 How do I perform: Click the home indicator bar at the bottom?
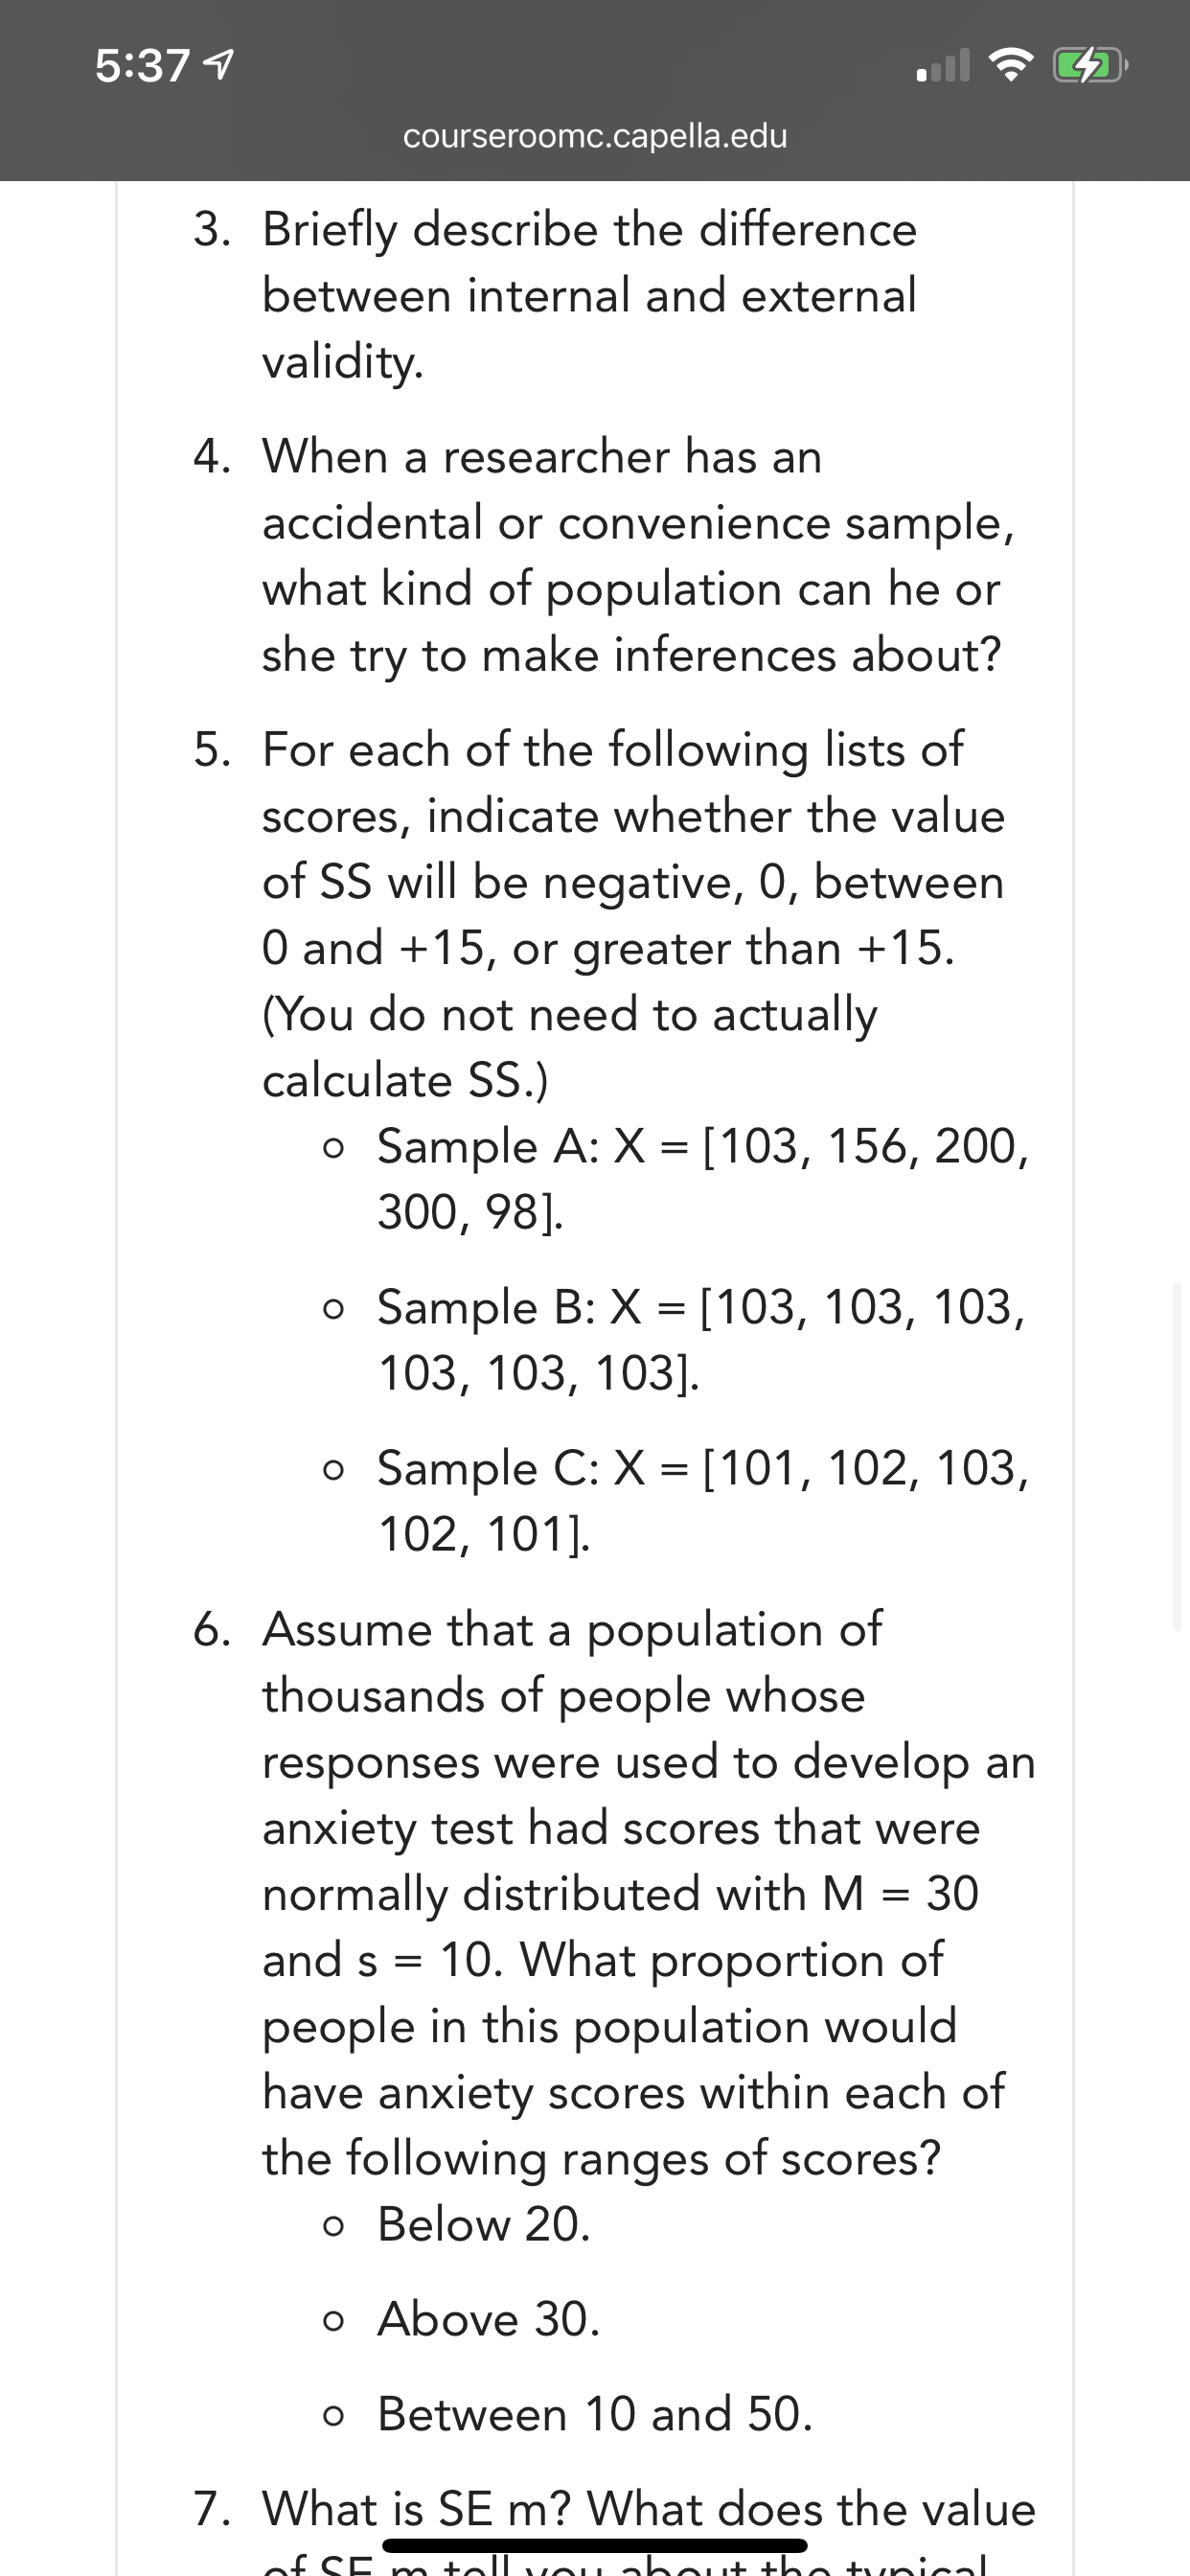tap(595, 2545)
